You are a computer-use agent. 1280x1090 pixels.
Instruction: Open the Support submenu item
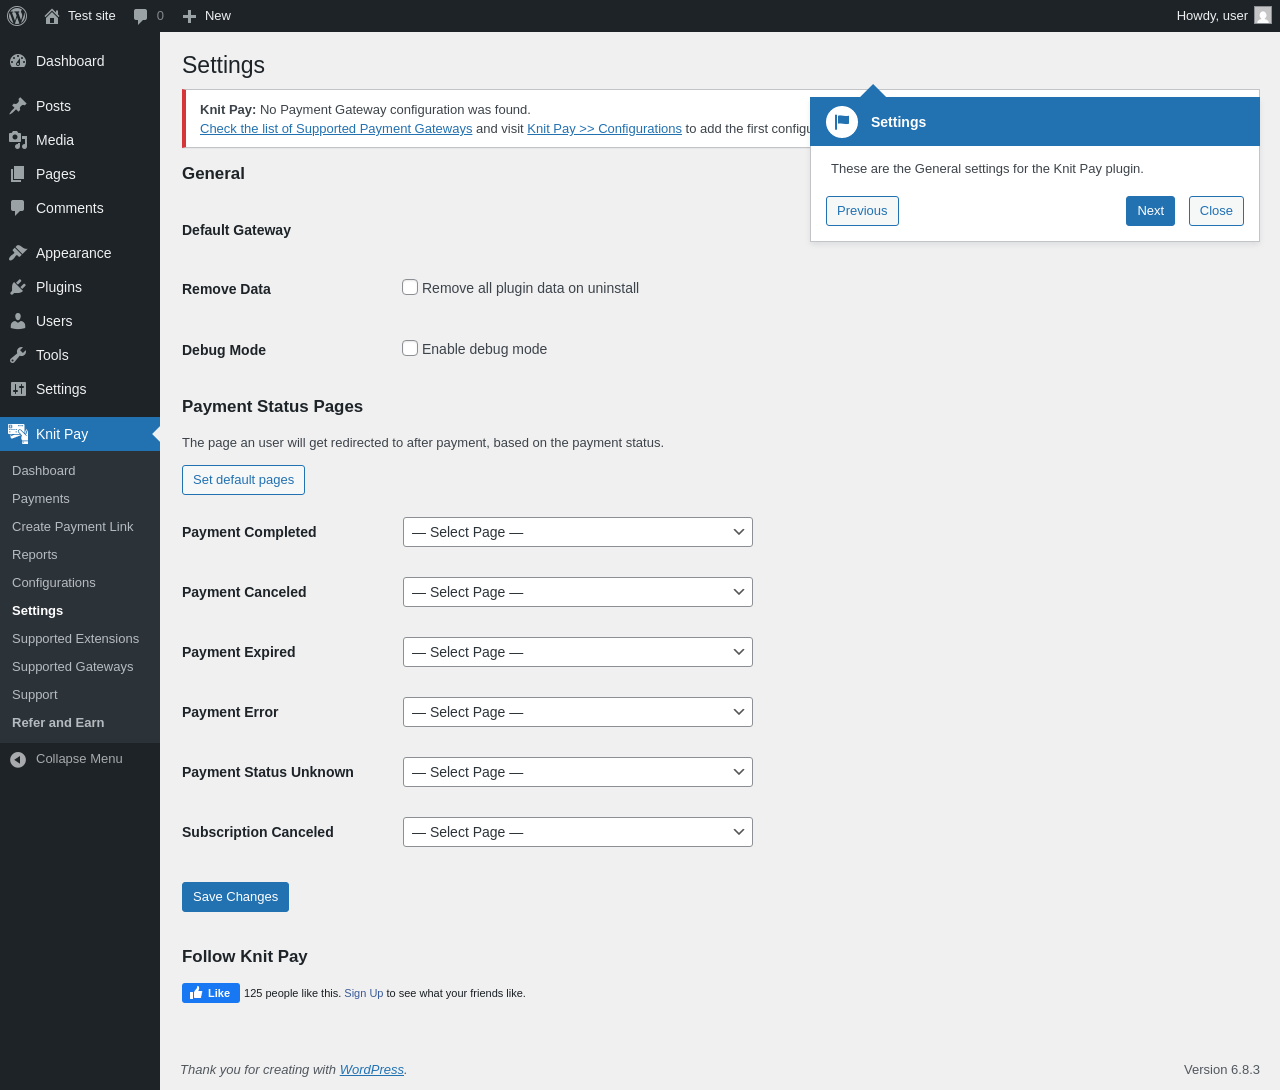[x=35, y=695]
